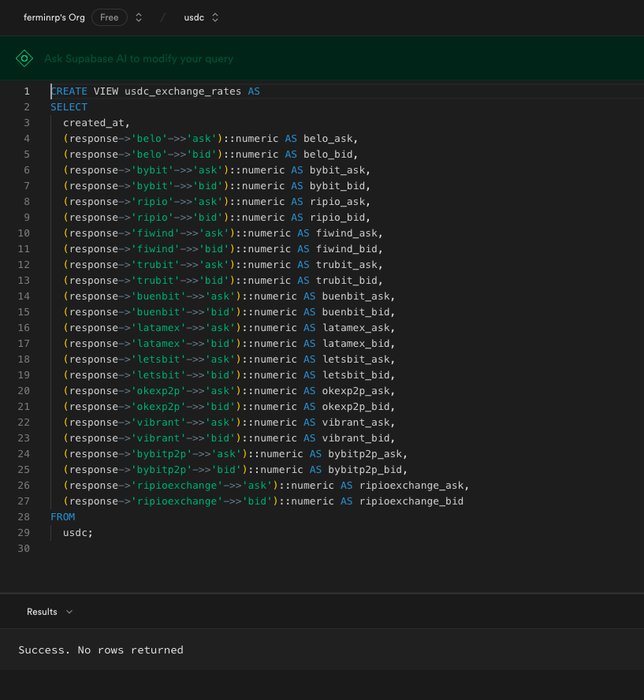The width and height of the screenshot is (644, 700).
Task: Click the Results tab label
Action: pos(42,612)
